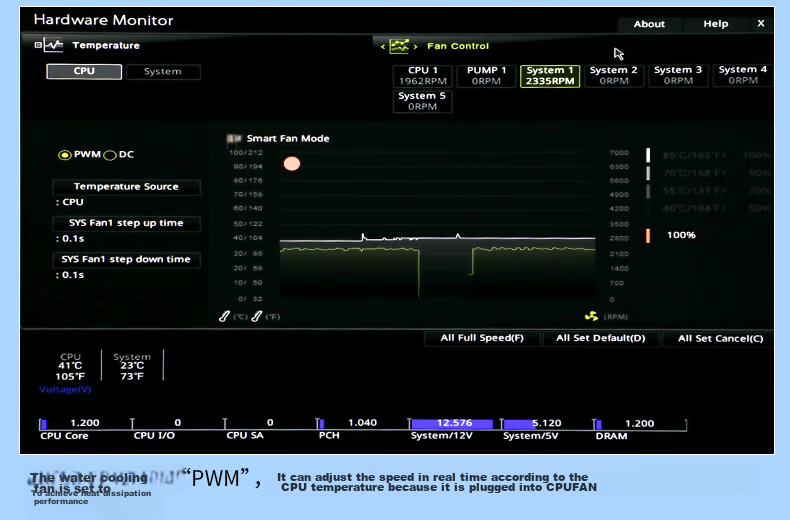Go to next panel with right chevron
Viewport: 790px width, 520px height.
click(415, 46)
